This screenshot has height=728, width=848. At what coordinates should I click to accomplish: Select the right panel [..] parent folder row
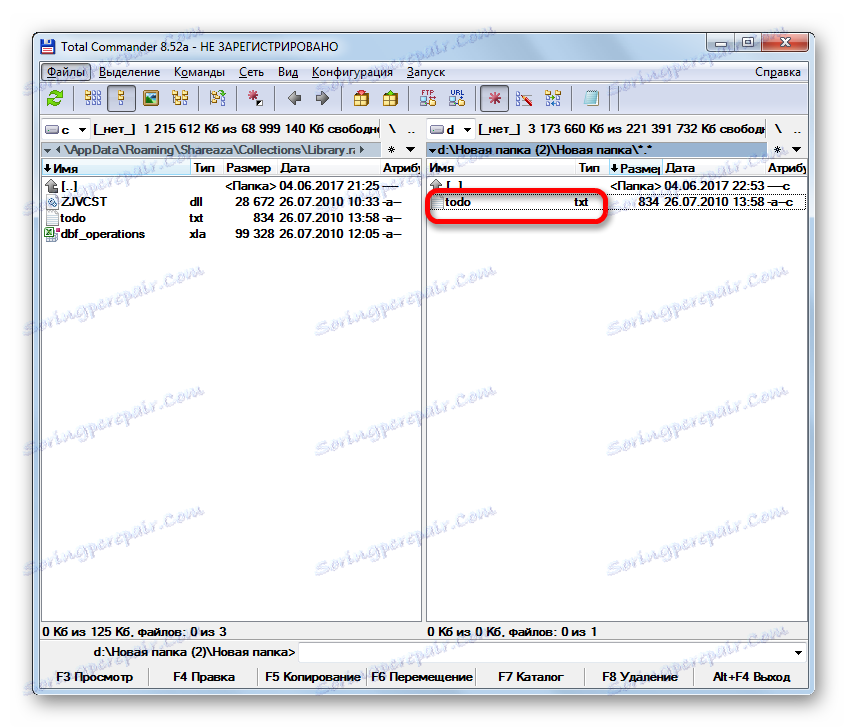point(617,186)
